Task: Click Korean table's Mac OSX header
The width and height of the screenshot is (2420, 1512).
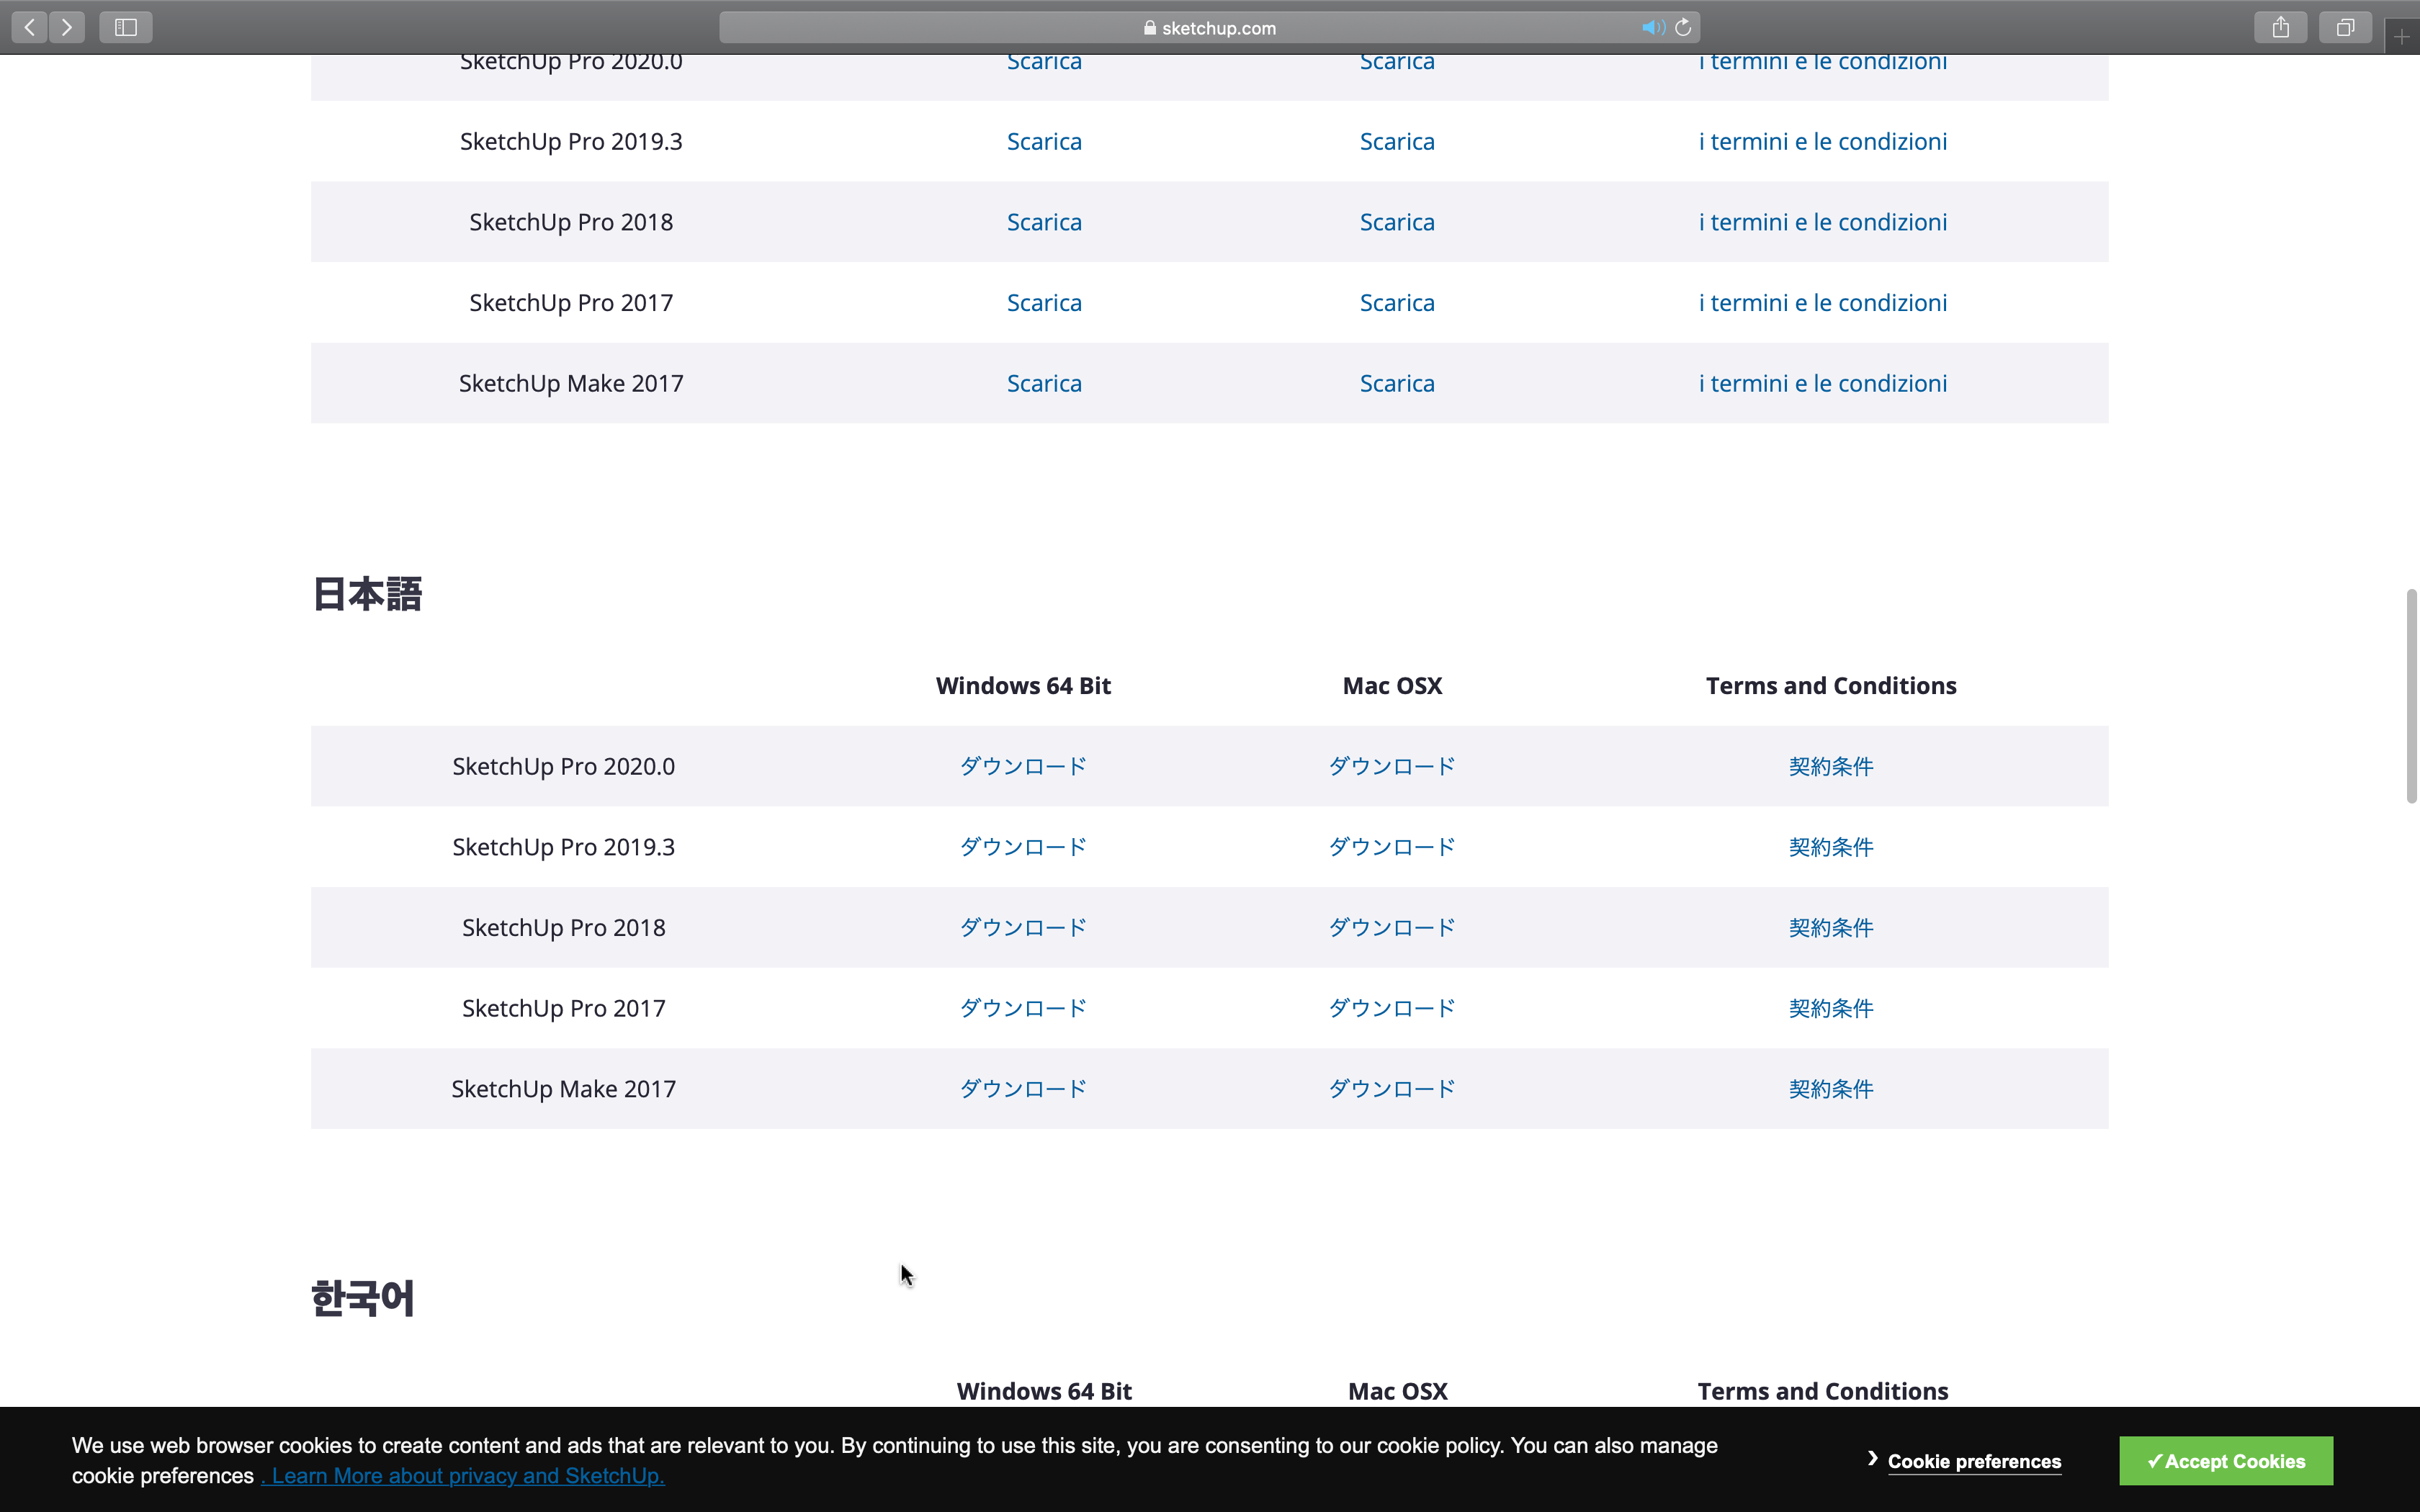Action: pyautogui.click(x=1397, y=1391)
